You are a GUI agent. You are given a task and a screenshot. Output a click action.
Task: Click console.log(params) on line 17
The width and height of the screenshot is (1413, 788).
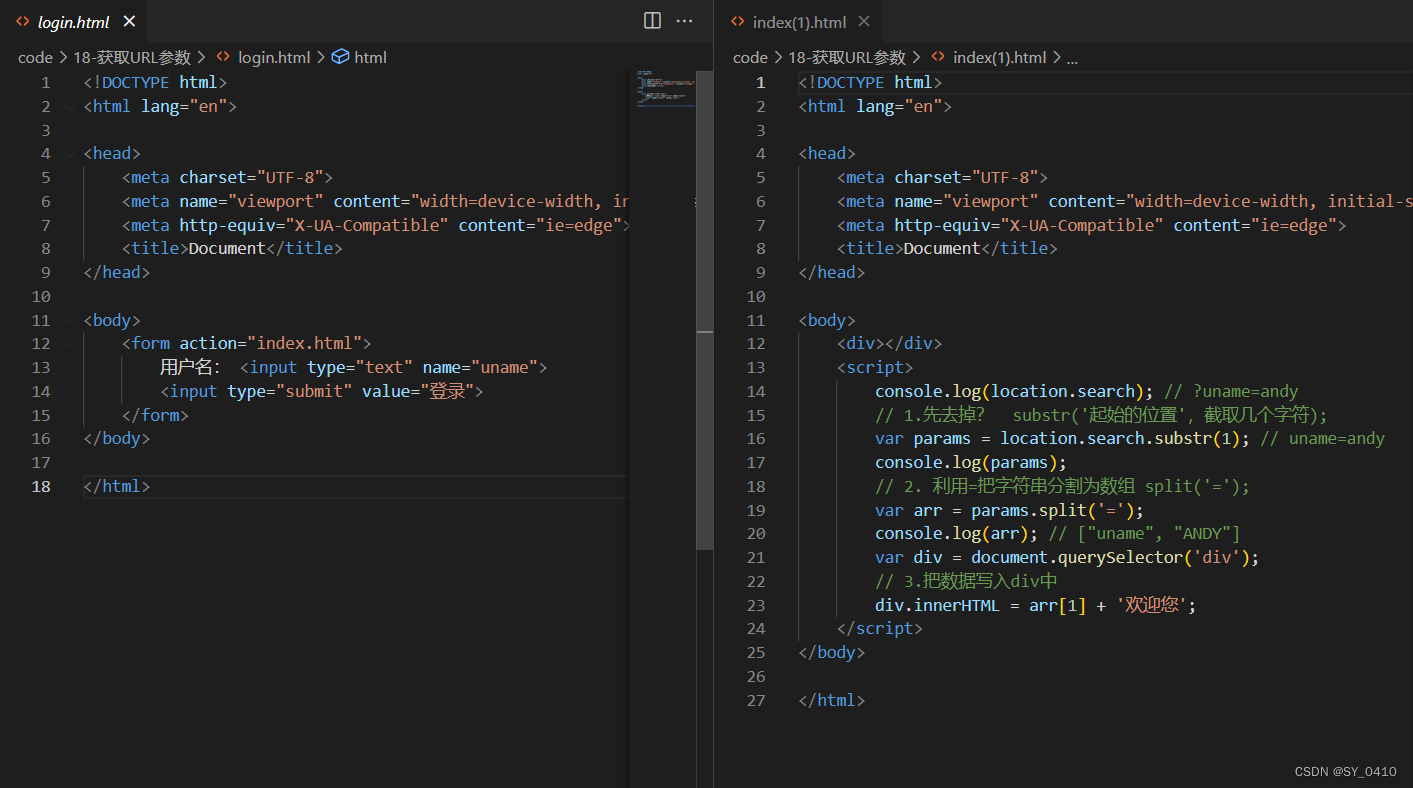pos(971,462)
